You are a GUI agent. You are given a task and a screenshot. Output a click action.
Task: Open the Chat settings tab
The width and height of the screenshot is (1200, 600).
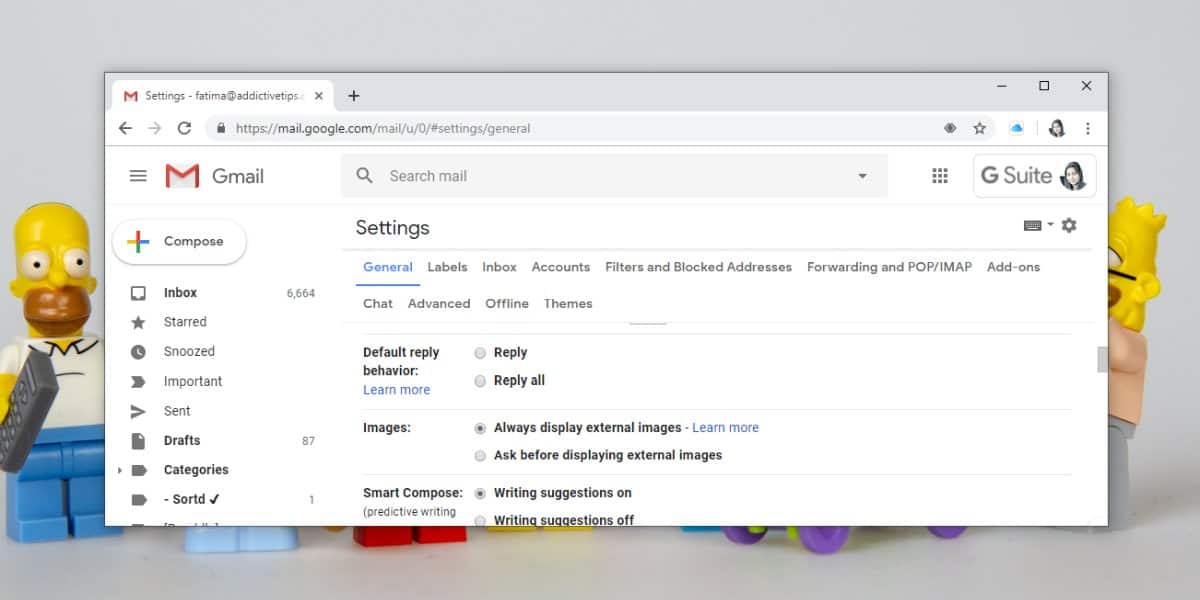[378, 304]
